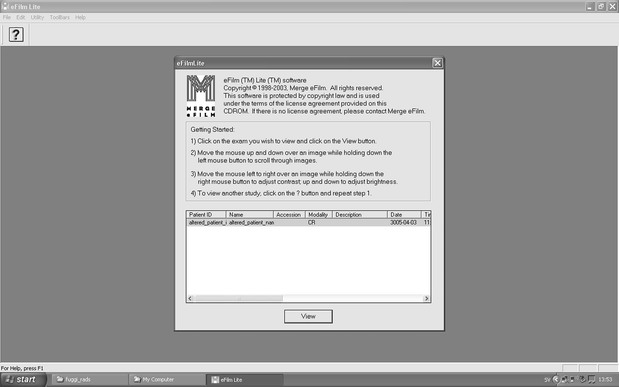Open the Utility menu
619x387 pixels.
click(x=37, y=17)
